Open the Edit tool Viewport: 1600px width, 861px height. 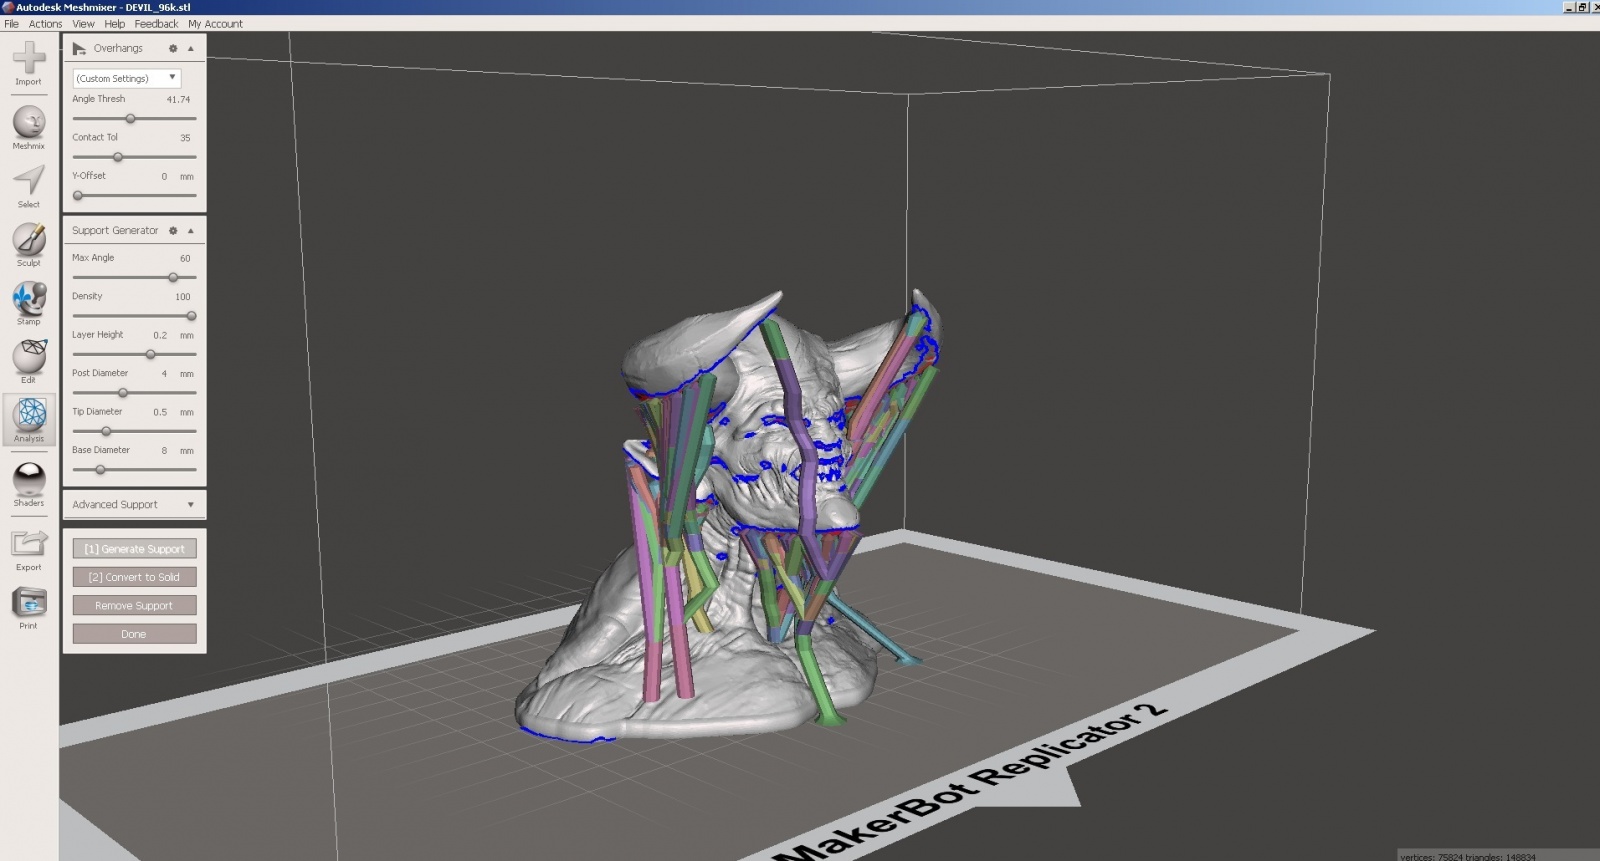coord(28,362)
